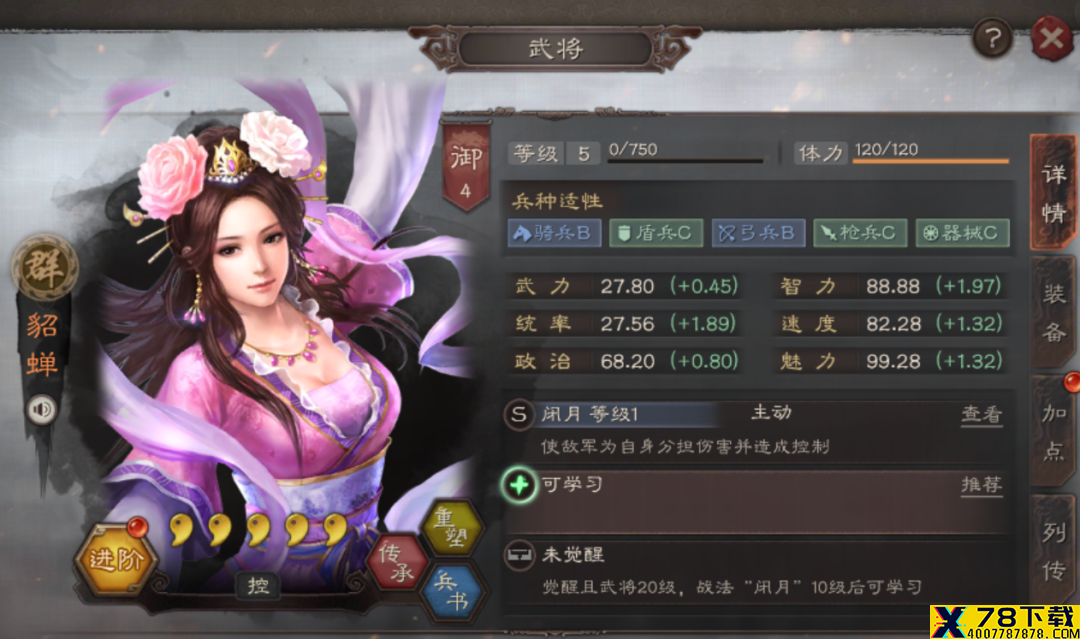The height and width of the screenshot is (639, 1080).
Task: Open the 重塑 reshape hexagon icon
Action: tap(452, 527)
